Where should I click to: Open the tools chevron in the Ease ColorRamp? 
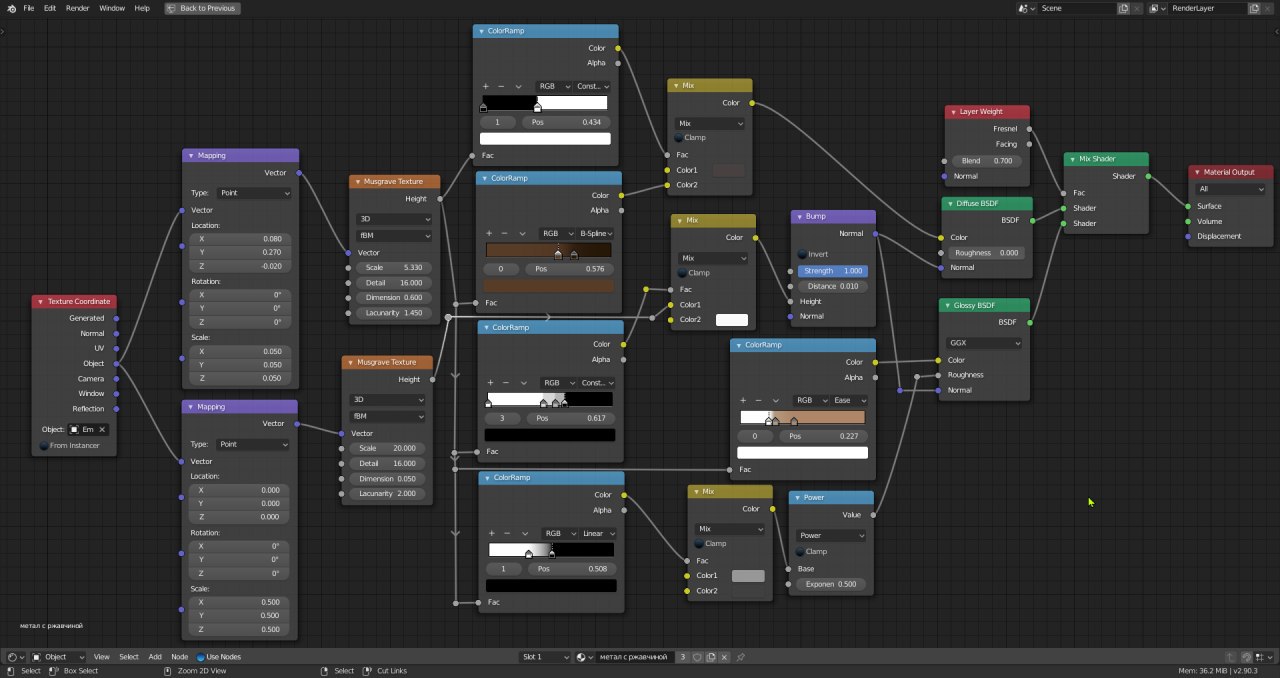[x=778, y=400]
